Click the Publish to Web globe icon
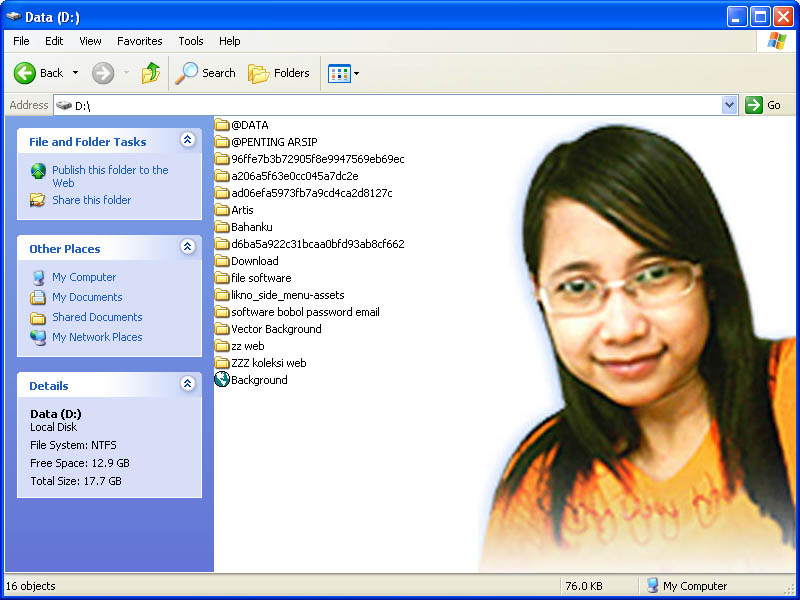800x600 pixels. tap(38, 171)
